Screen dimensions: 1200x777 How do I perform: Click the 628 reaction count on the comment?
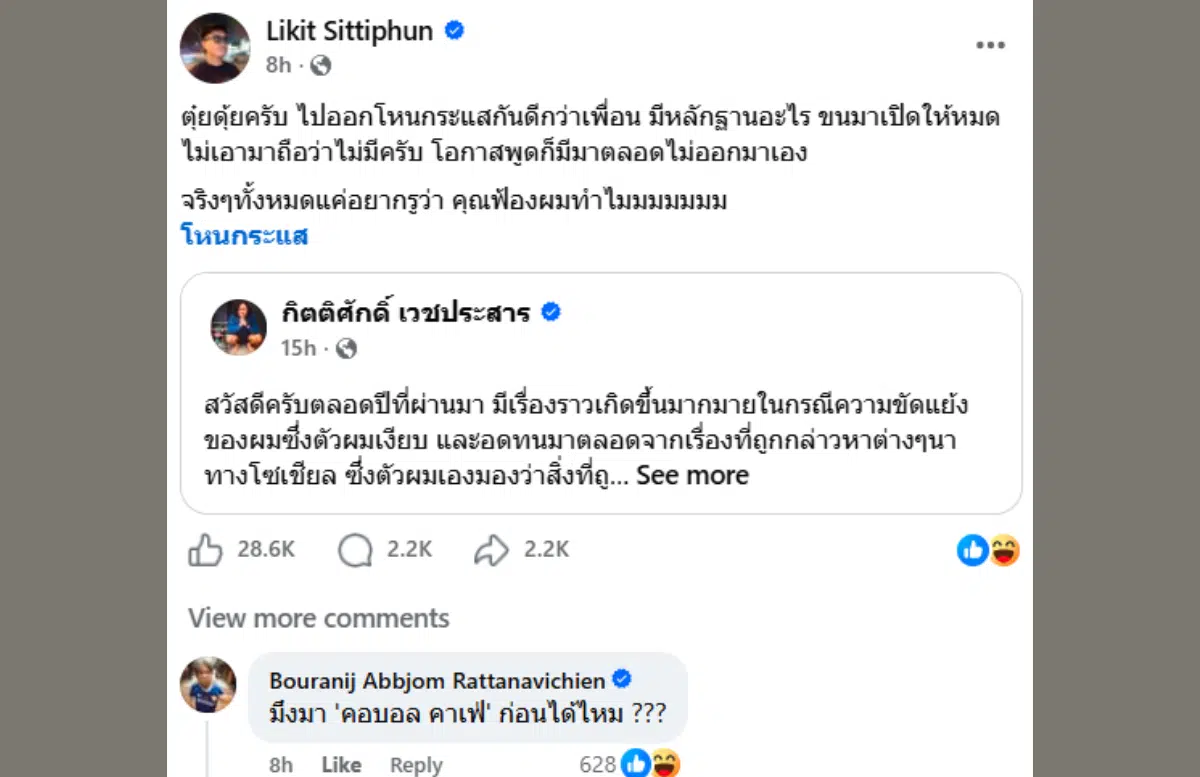pyautogui.click(x=600, y=762)
